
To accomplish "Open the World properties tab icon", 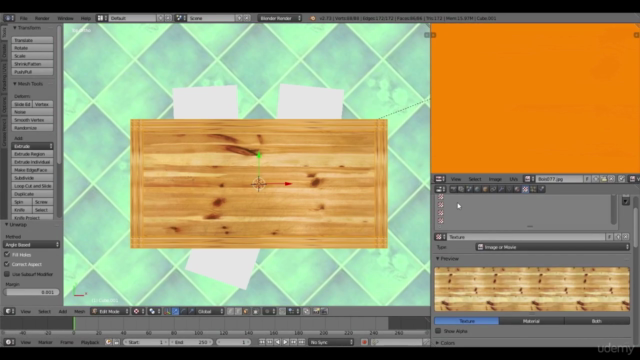I will [x=477, y=189].
